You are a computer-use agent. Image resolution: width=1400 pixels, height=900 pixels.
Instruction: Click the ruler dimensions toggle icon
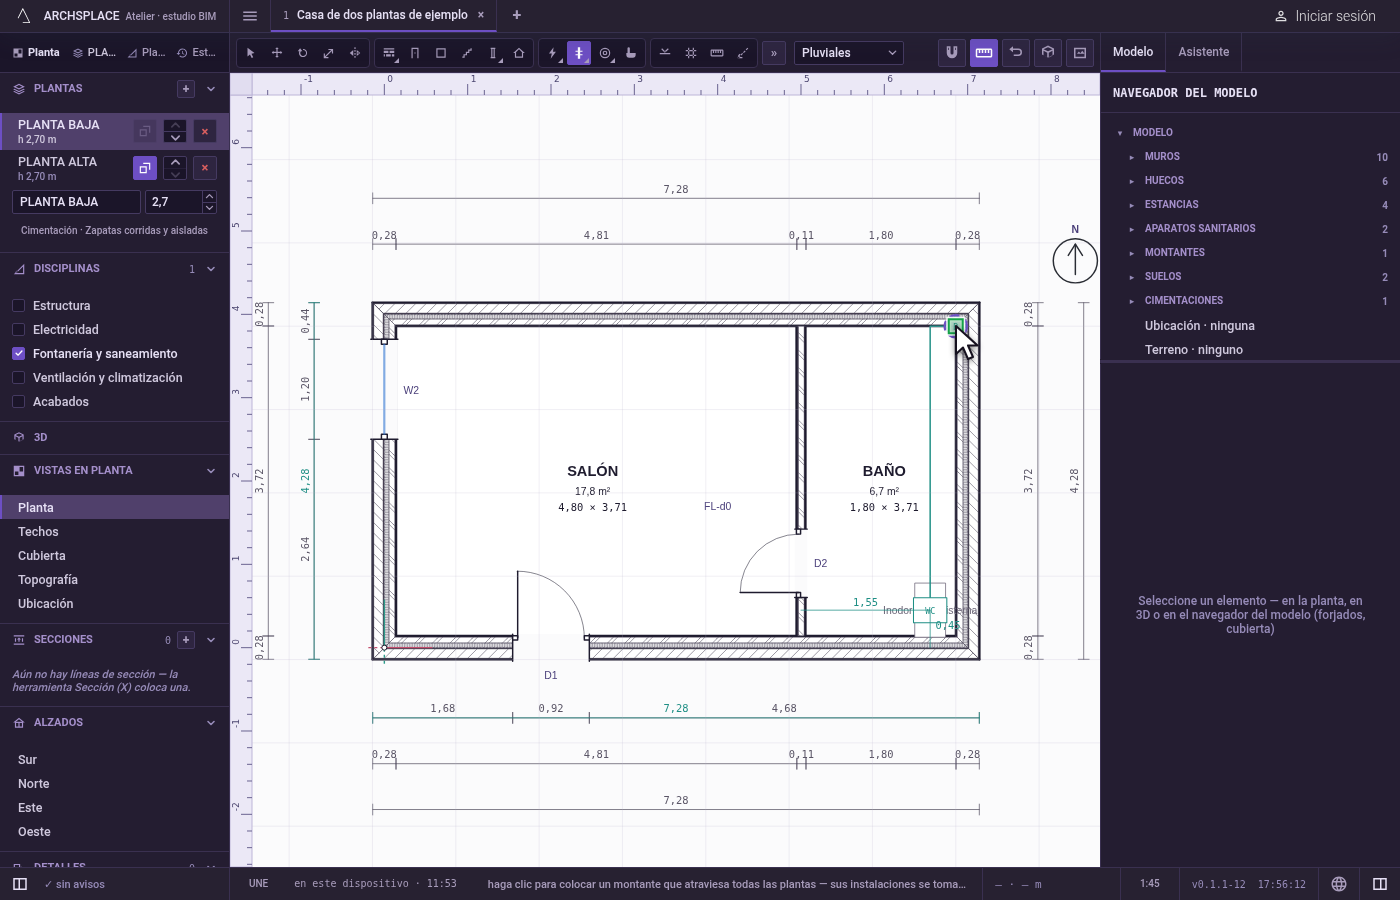click(x=984, y=52)
